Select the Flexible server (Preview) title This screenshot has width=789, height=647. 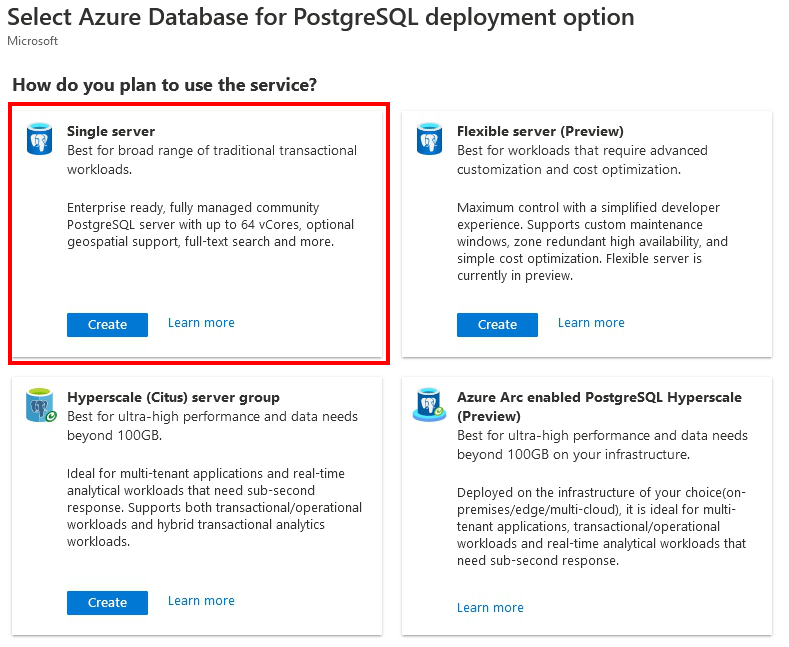540,131
